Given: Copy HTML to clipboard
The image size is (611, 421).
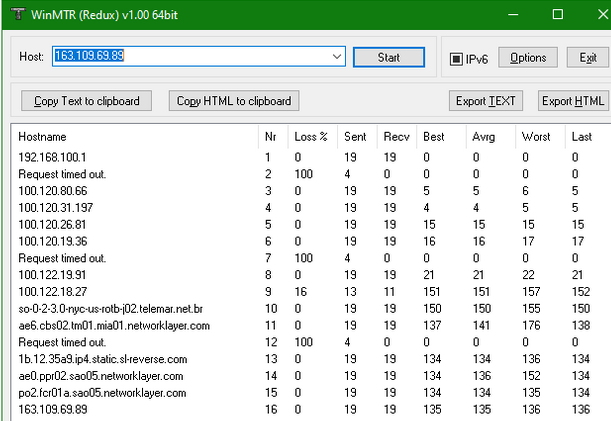Looking at the screenshot, I should pos(234,101).
